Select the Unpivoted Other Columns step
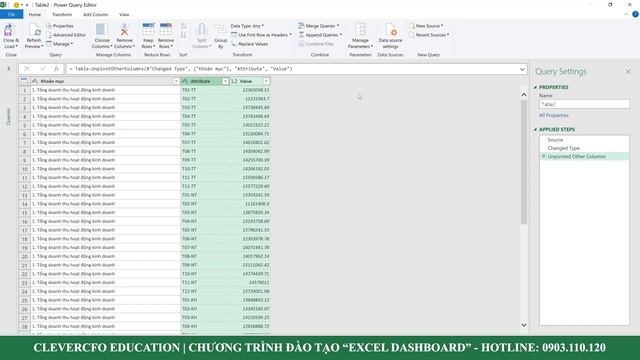The image size is (640, 360). pyautogui.click(x=584, y=156)
